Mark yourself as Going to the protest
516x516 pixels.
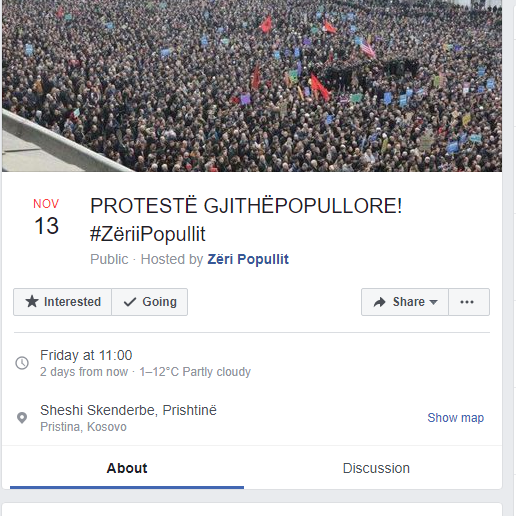[x=150, y=302]
